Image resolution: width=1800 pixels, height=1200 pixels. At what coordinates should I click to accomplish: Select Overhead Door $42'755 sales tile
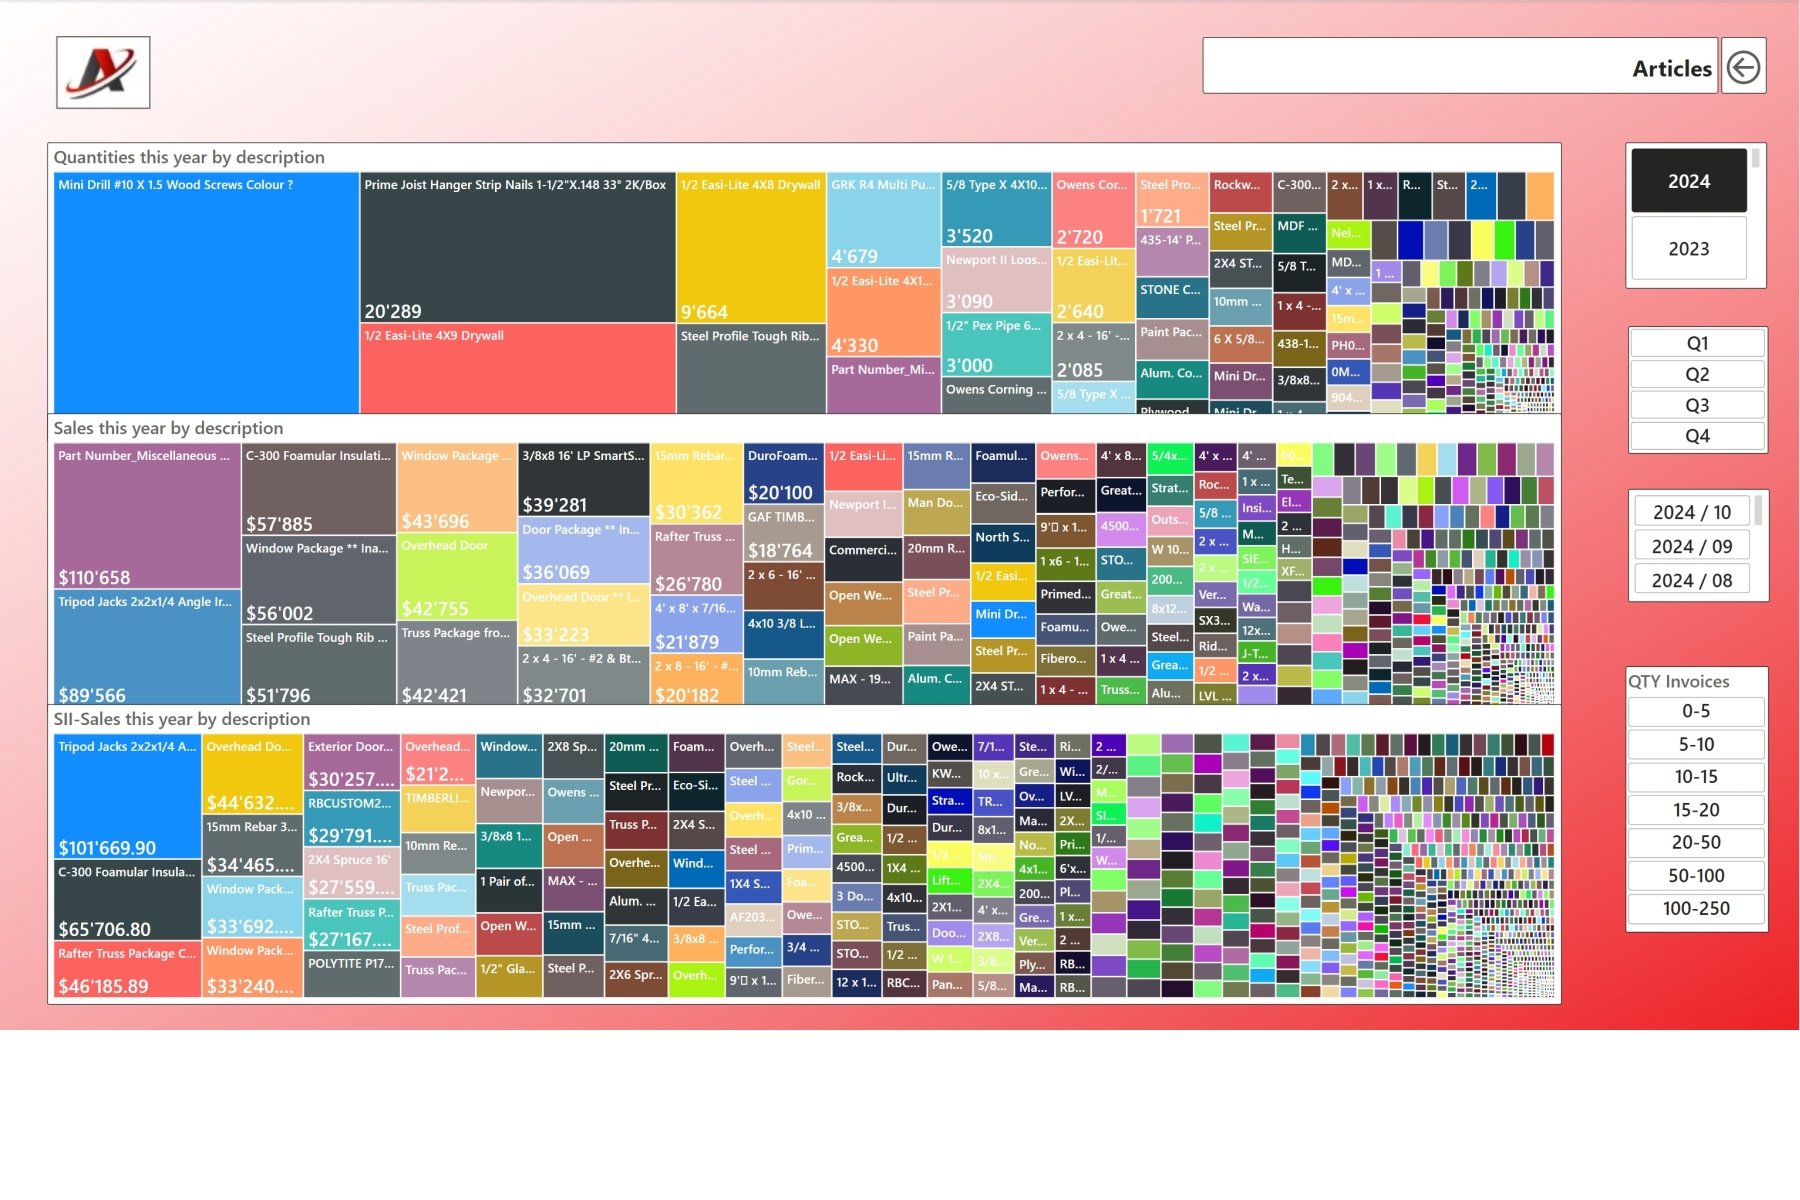tap(456, 578)
